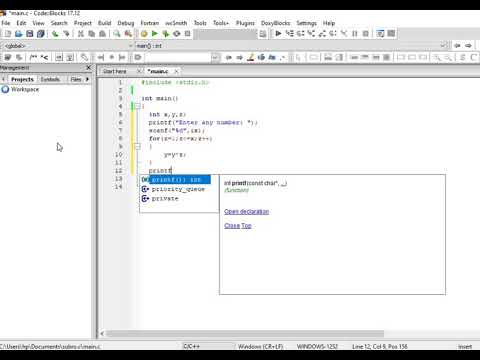Open the Build menu
The height and width of the screenshot is (360, 480).
(104, 23)
